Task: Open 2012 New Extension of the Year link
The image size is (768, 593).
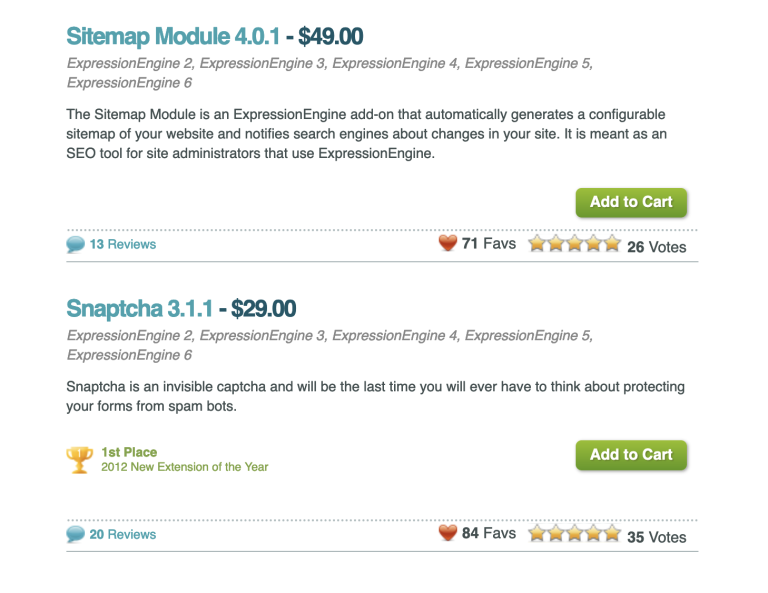Action: 185,467
